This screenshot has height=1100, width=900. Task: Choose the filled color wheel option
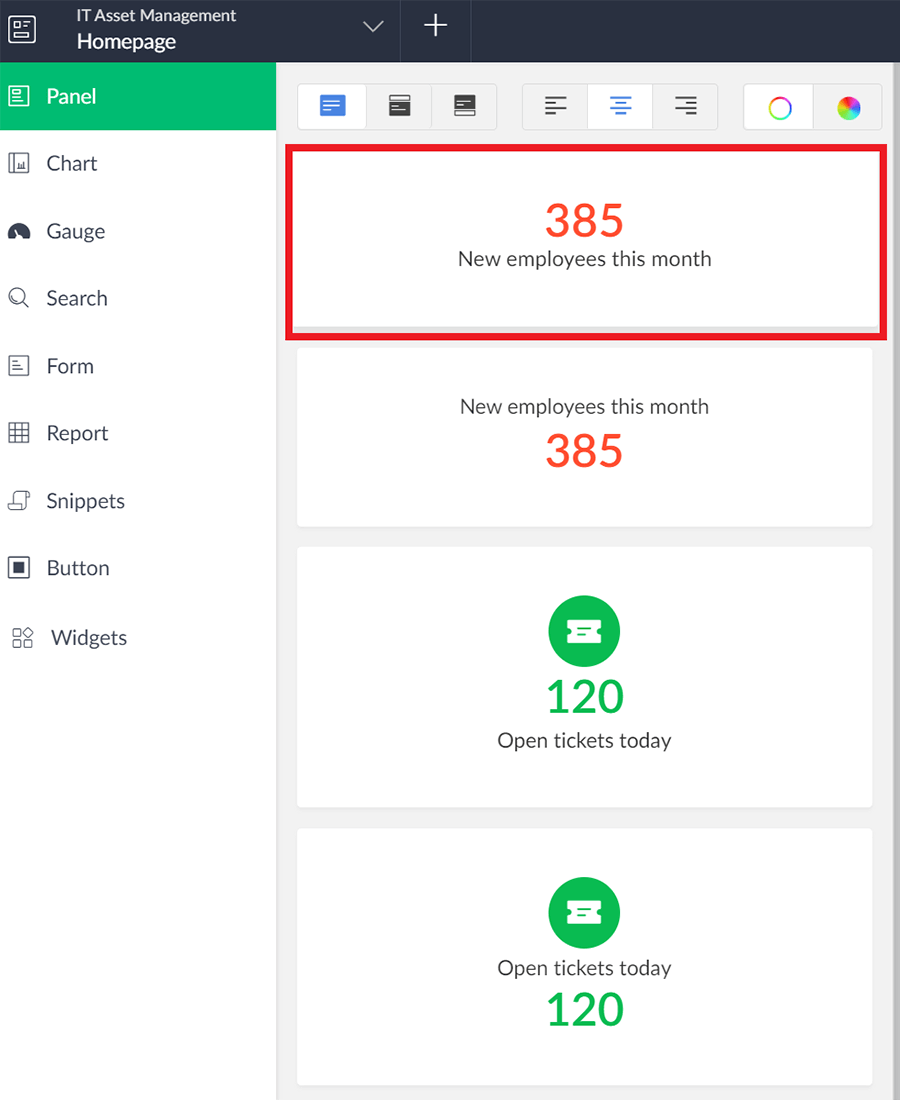click(848, 107)
